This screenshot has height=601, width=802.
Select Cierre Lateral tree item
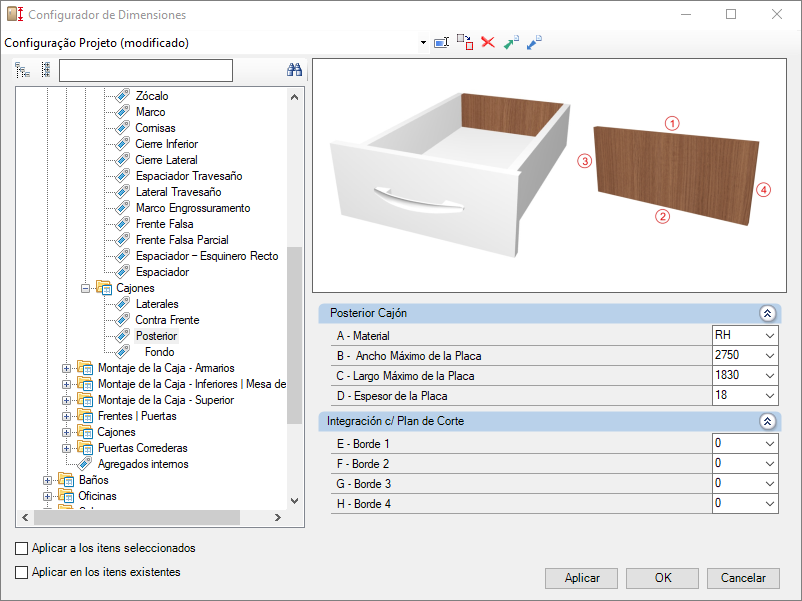pyautogui.click(x=166, y=160)
